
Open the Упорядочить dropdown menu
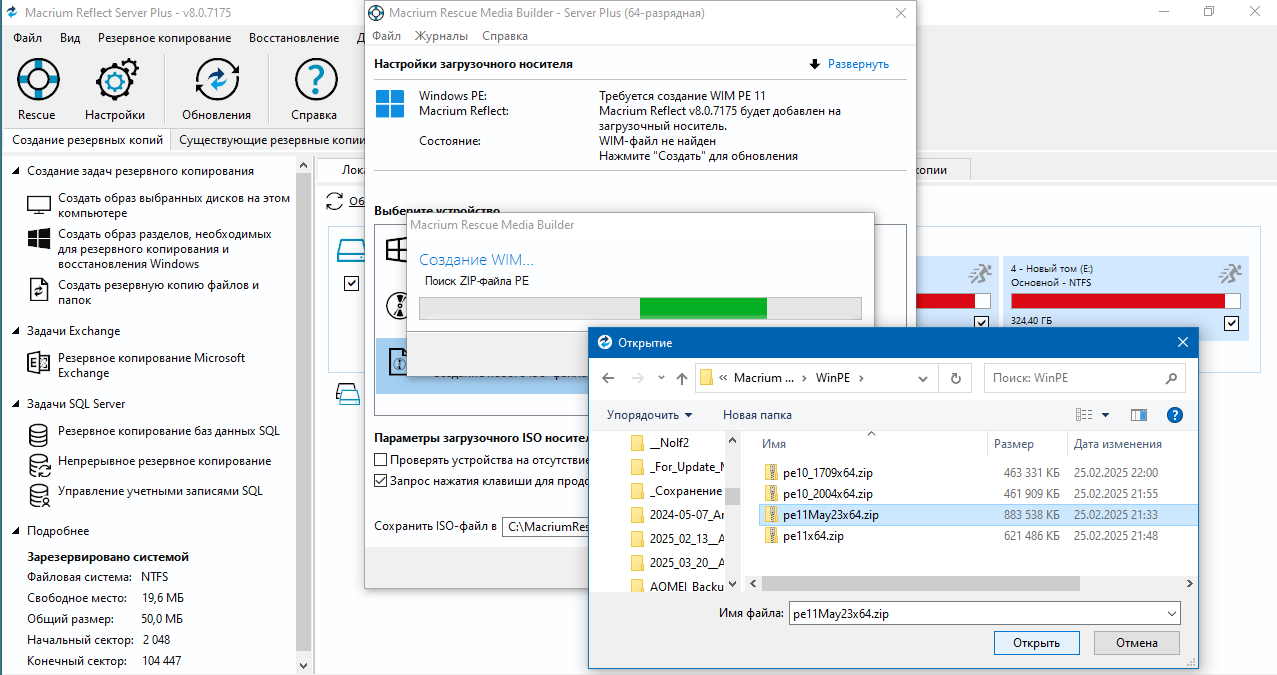(649, 415)
